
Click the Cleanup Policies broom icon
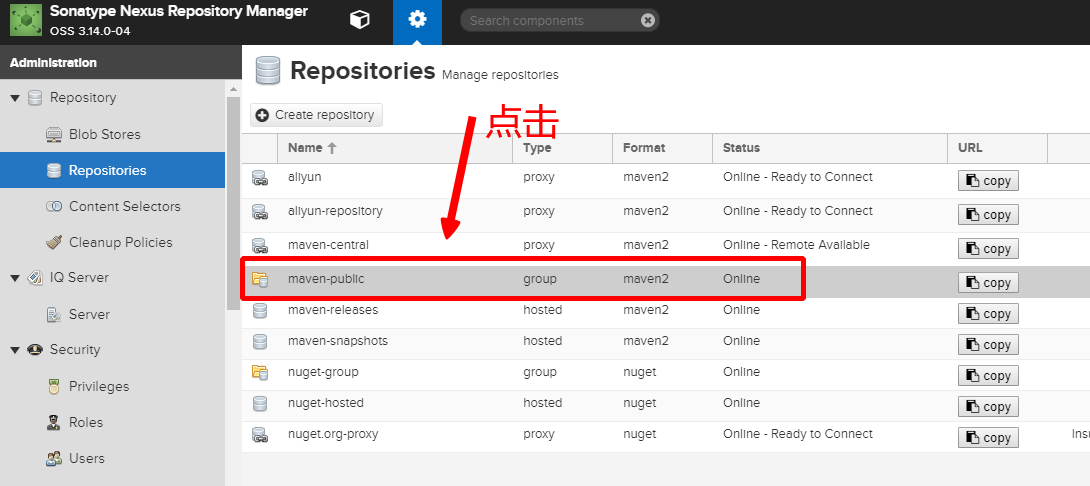pos(54,242)
